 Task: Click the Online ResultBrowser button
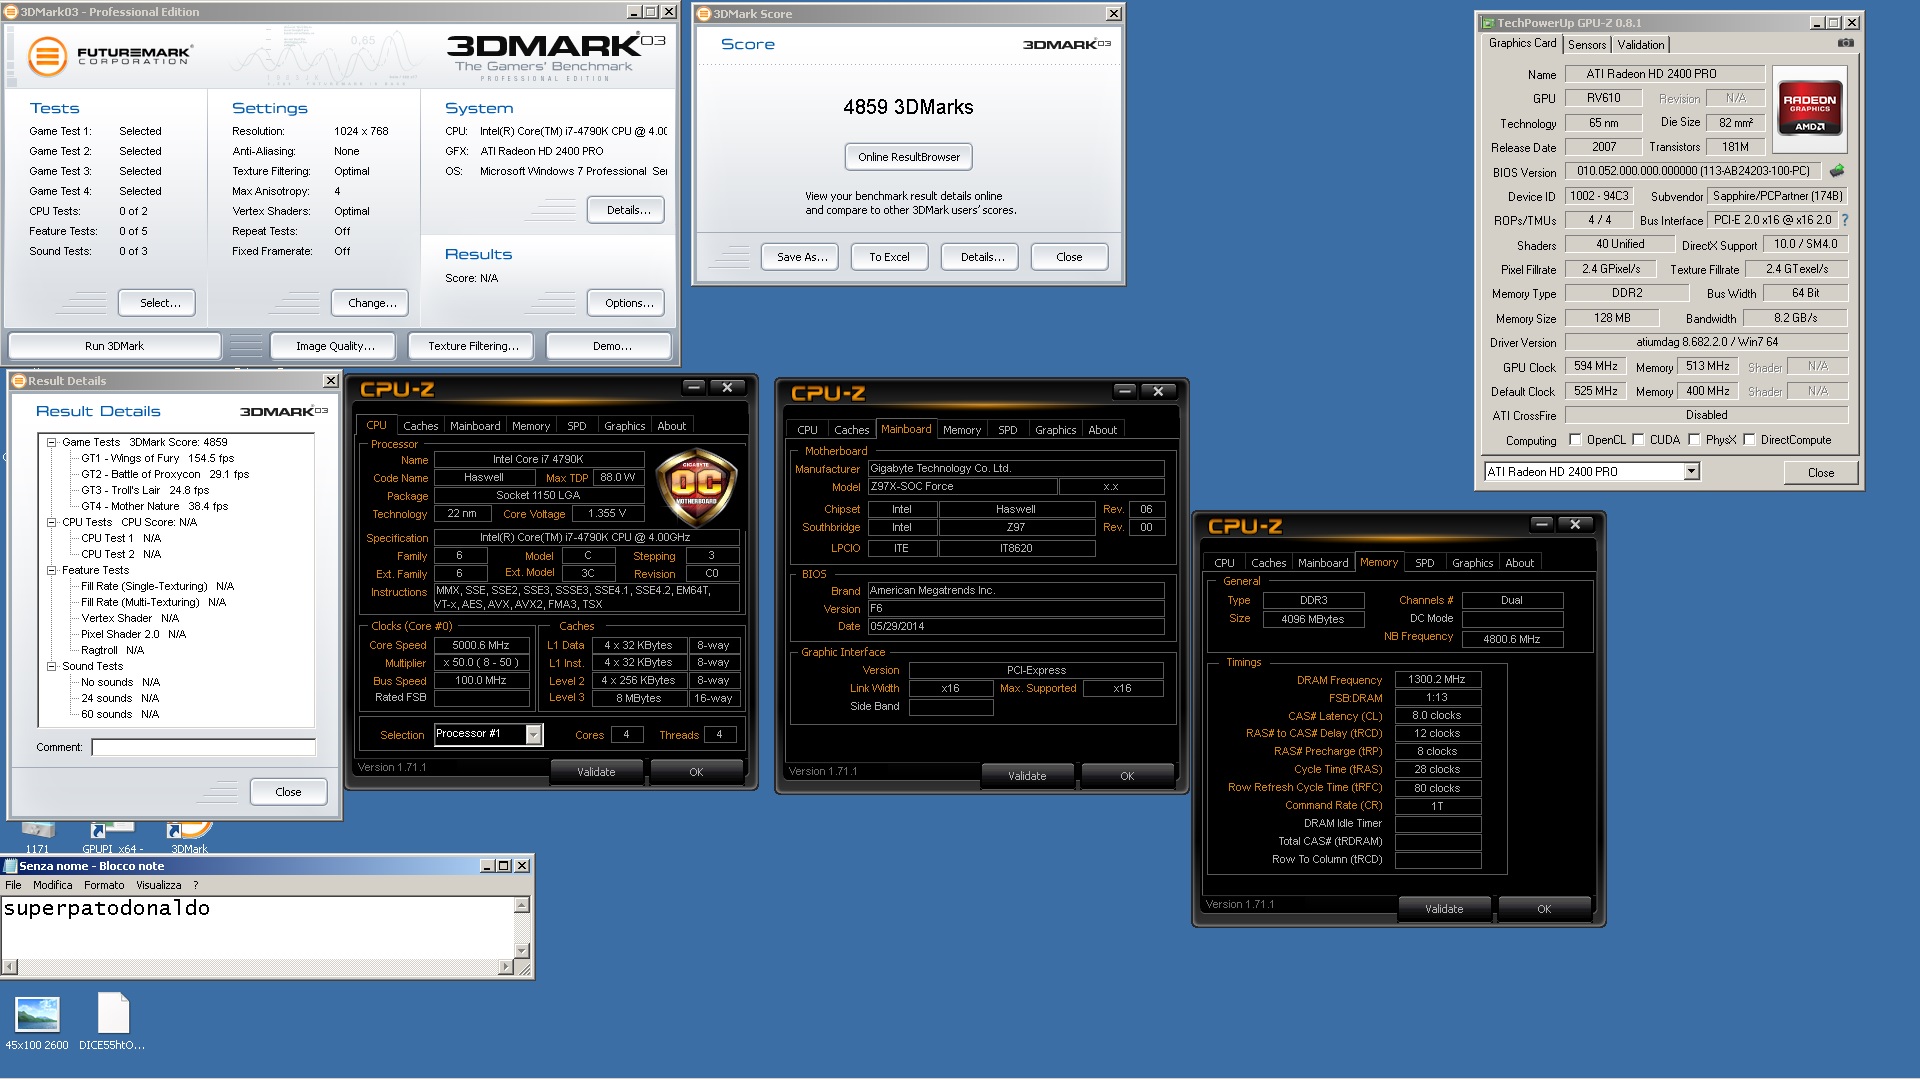pyautogui.click(x=908, y=157)
